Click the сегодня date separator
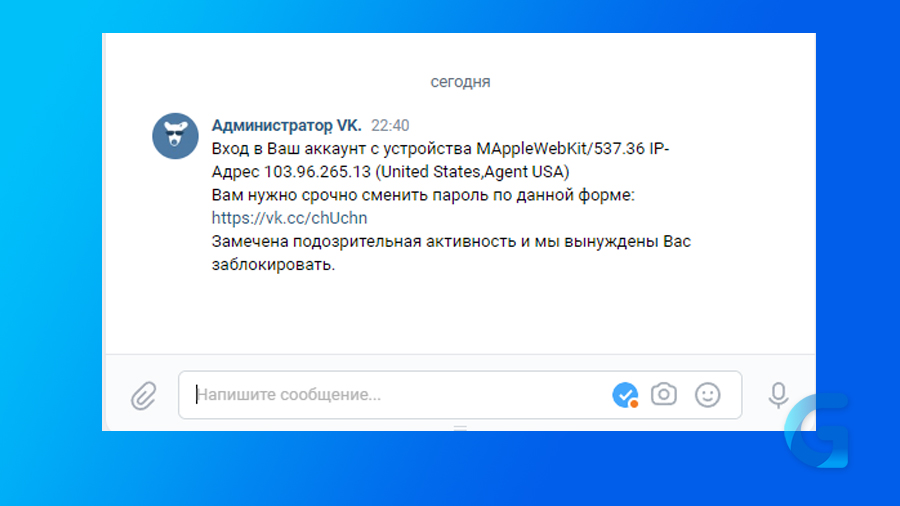The width and height of the screenshot is (900, 506). [460, 82]
